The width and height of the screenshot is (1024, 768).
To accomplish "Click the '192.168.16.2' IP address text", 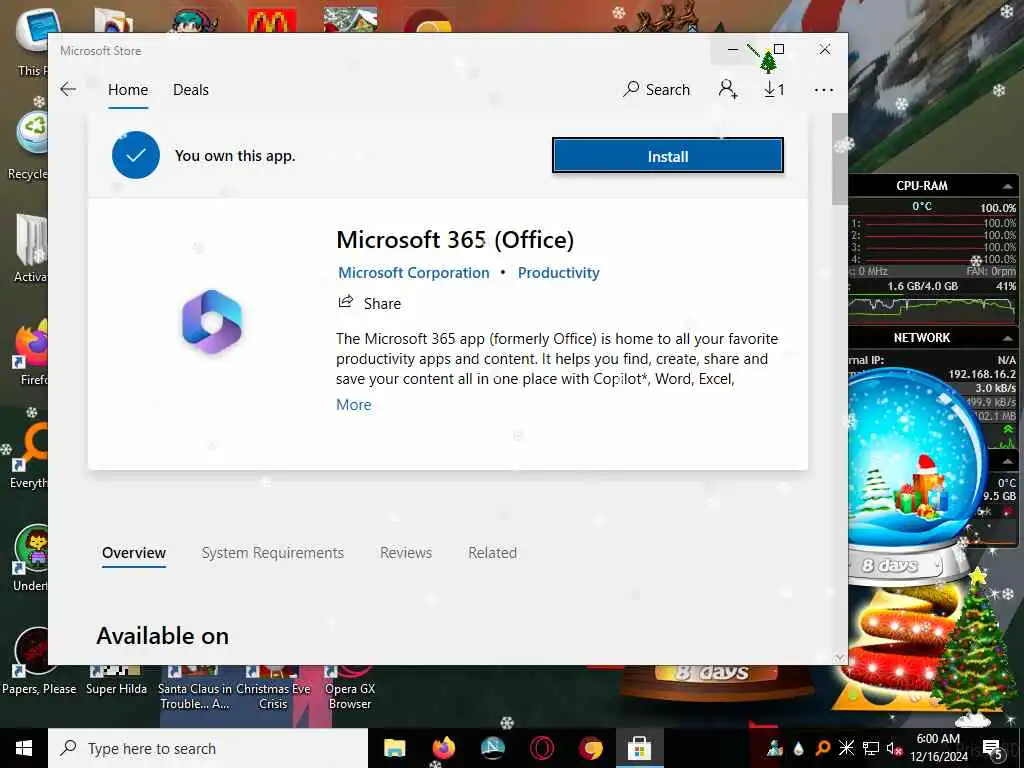I will coord(982,374).
